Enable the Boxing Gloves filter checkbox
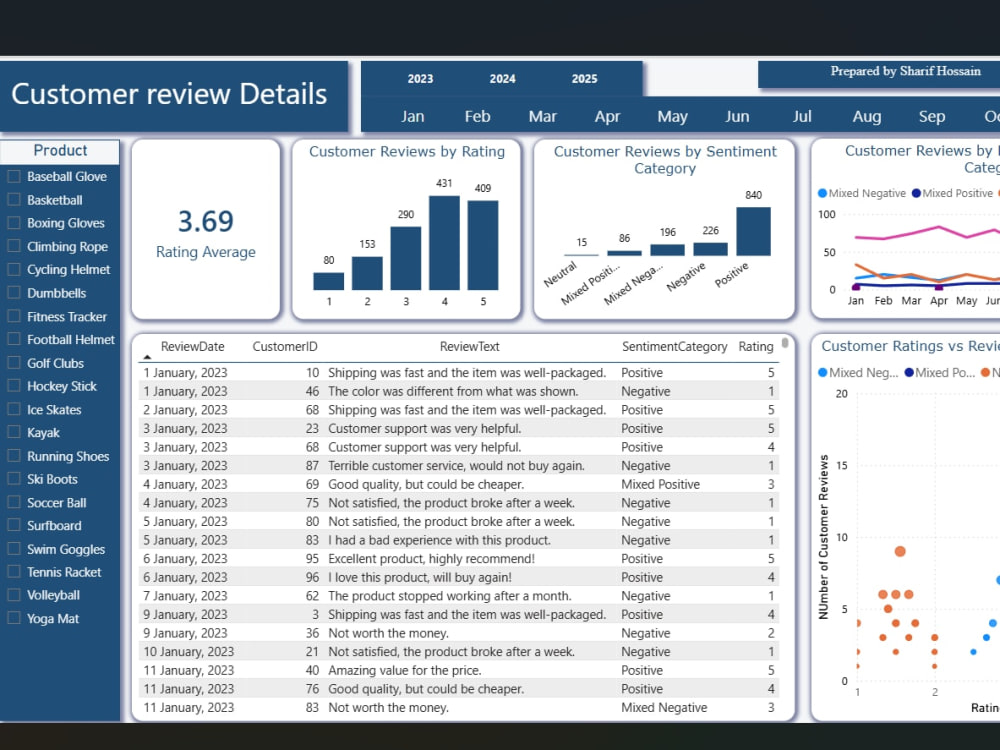 point(13,223)
